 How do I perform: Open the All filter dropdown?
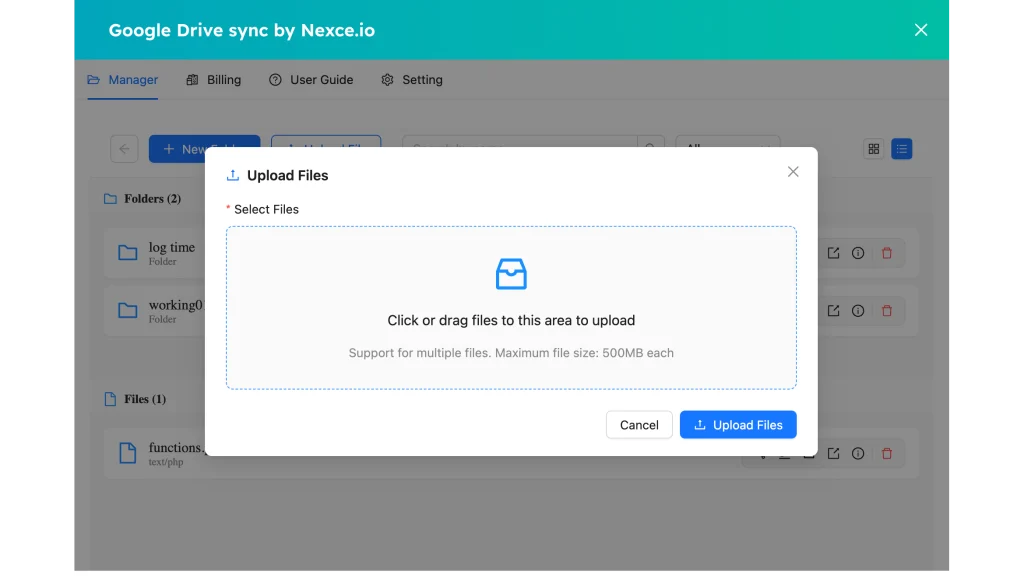pos(728,142)
